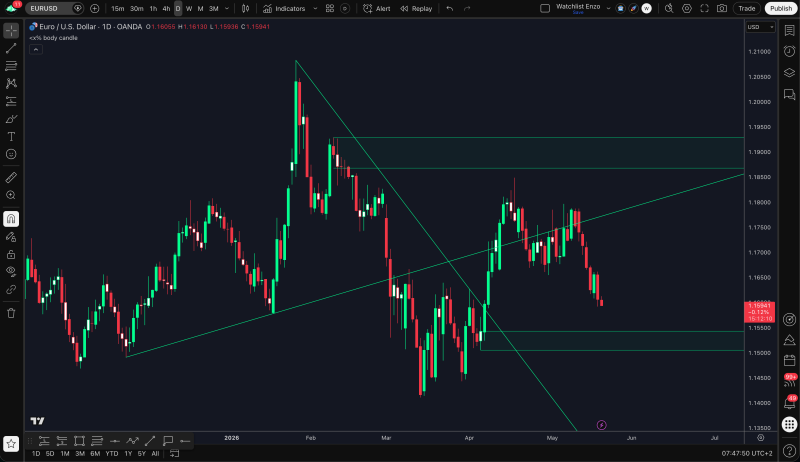Set date range to 1D
800x462 pixels.
[x=36, y=453]
